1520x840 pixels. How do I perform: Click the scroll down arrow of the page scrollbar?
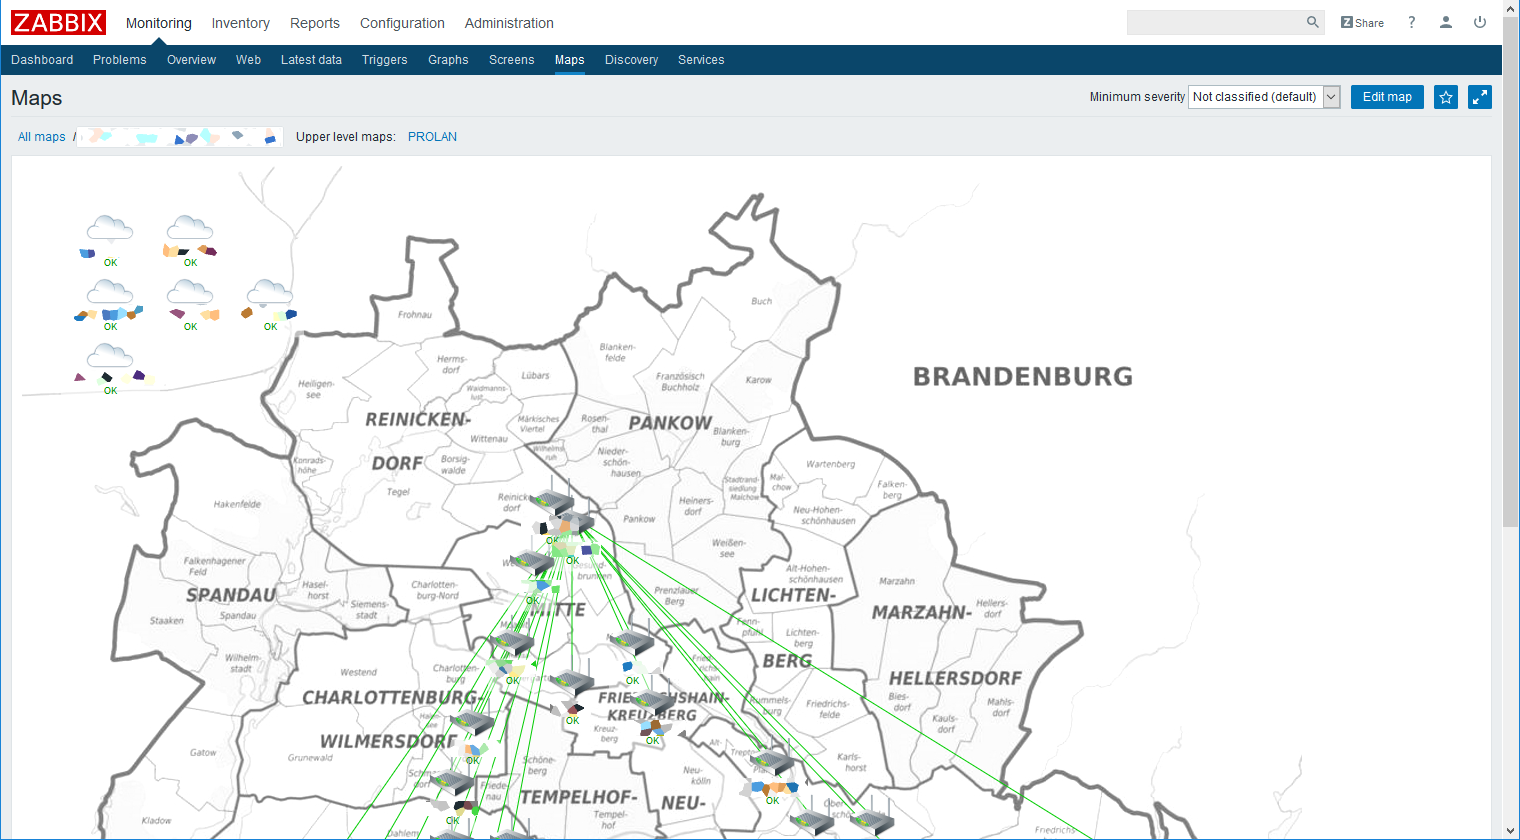tap(1510, 830)
